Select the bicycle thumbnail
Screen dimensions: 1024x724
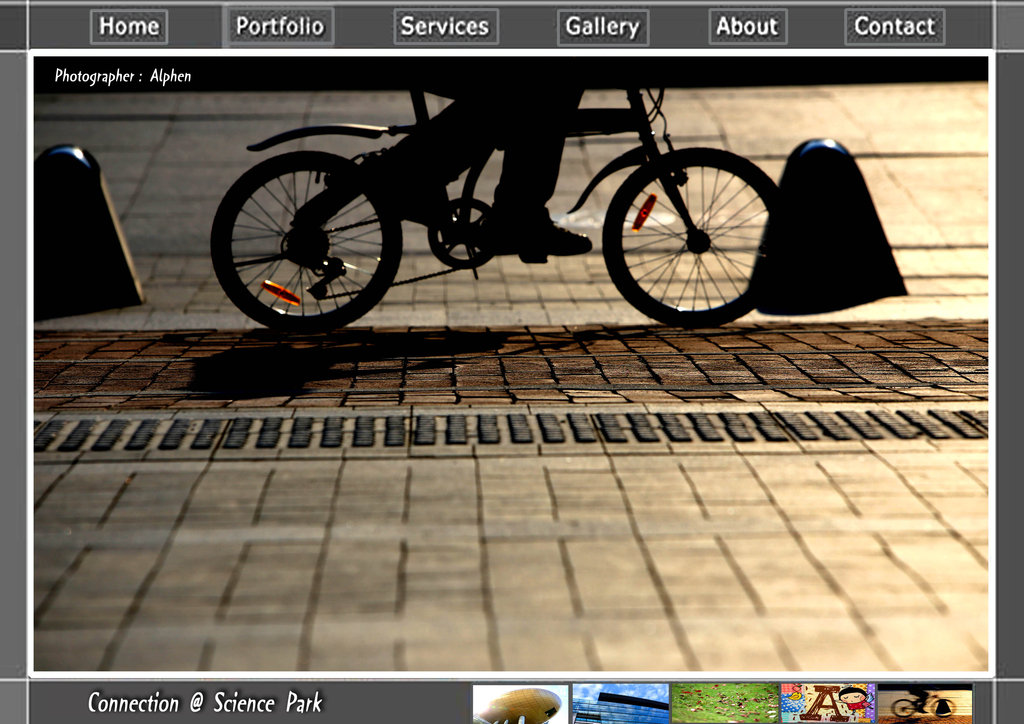click(925, 704)
